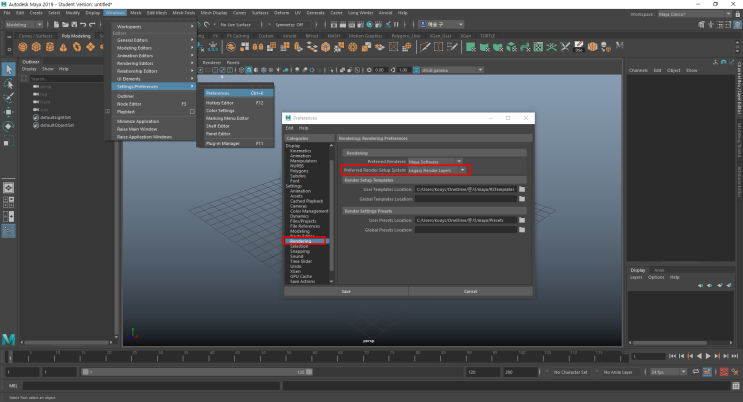
Task: Activate the Scale tool
Action: (x=9, y=141)
